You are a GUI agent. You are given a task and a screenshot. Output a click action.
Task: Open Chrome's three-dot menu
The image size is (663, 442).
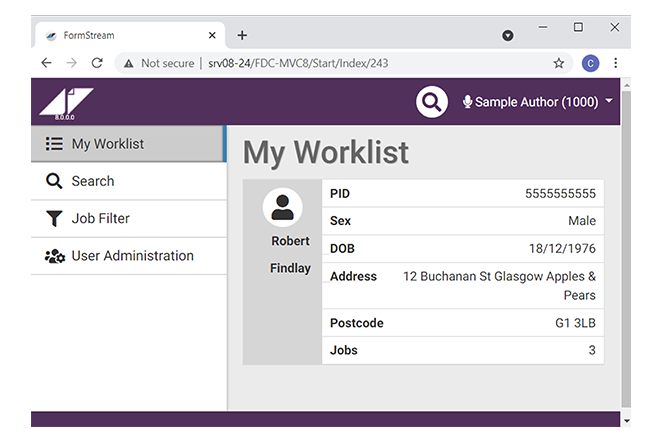coord(615,63)
